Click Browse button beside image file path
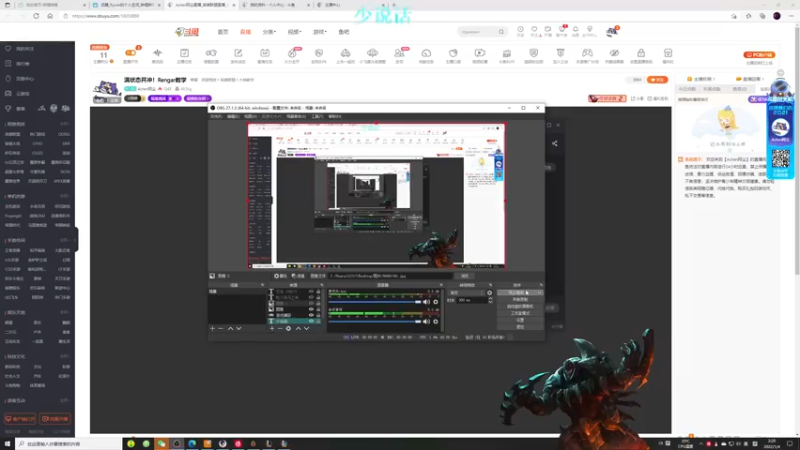The height and width of the screenshot is (450, 800). [x=464, y=276]
